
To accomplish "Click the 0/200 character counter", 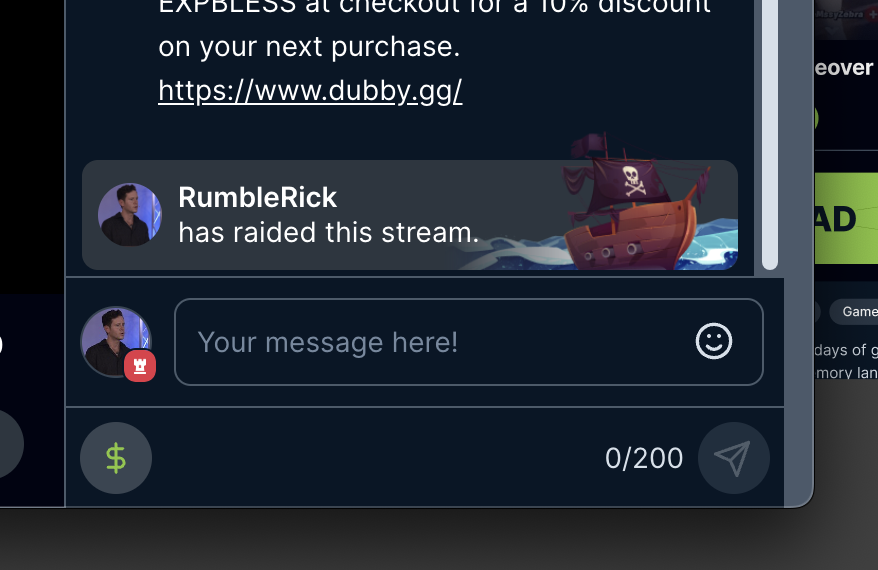I will [x=644, y=459].
